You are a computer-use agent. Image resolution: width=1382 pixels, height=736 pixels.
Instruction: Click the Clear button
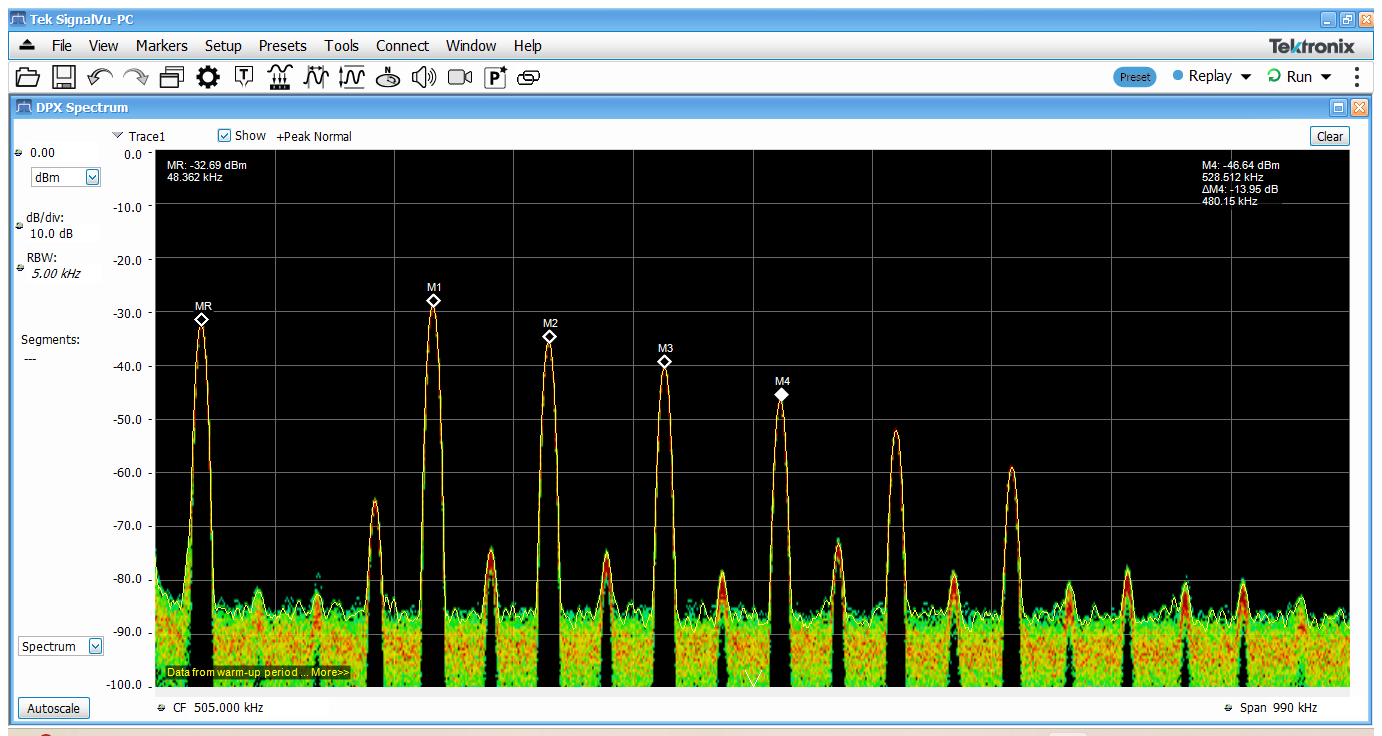point(1329,137)
